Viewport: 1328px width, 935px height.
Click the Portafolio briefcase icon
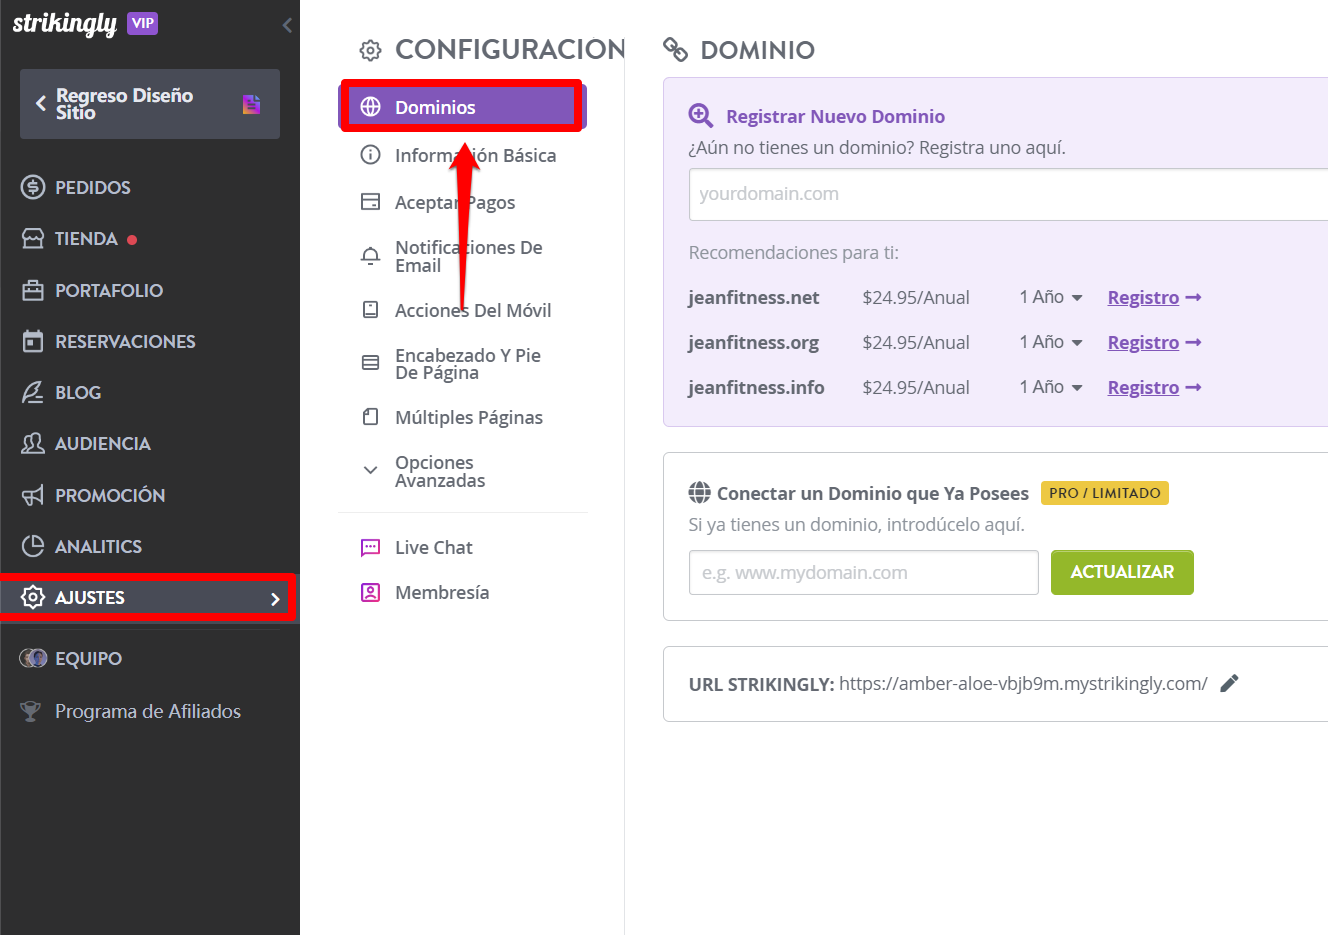(x=33, y=290)
